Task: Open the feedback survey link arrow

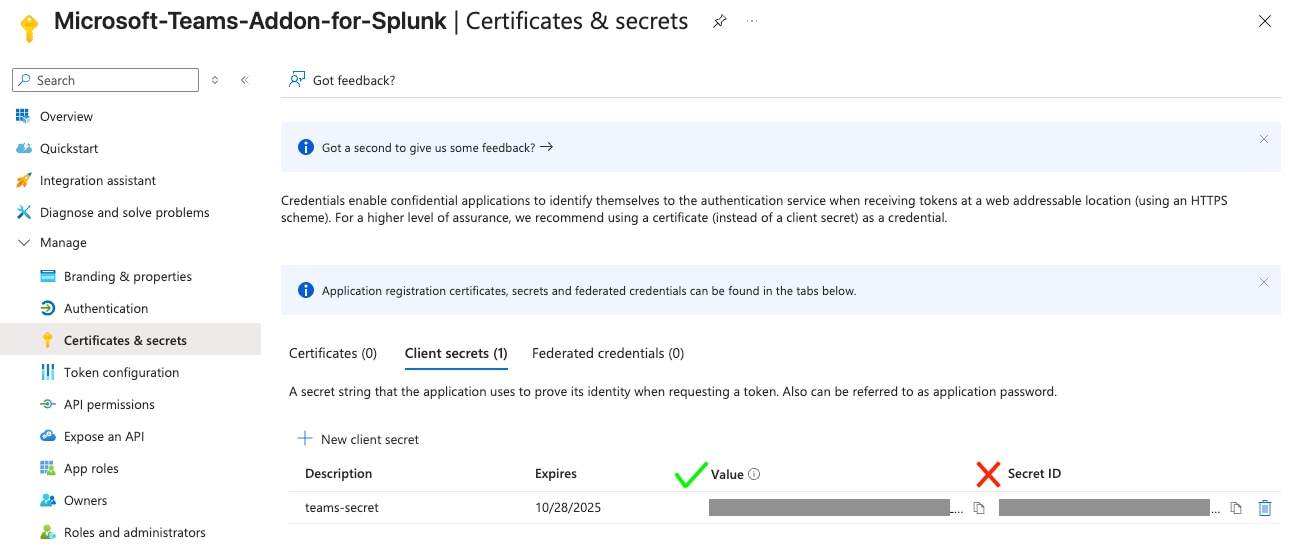Action: click(546, 147)
